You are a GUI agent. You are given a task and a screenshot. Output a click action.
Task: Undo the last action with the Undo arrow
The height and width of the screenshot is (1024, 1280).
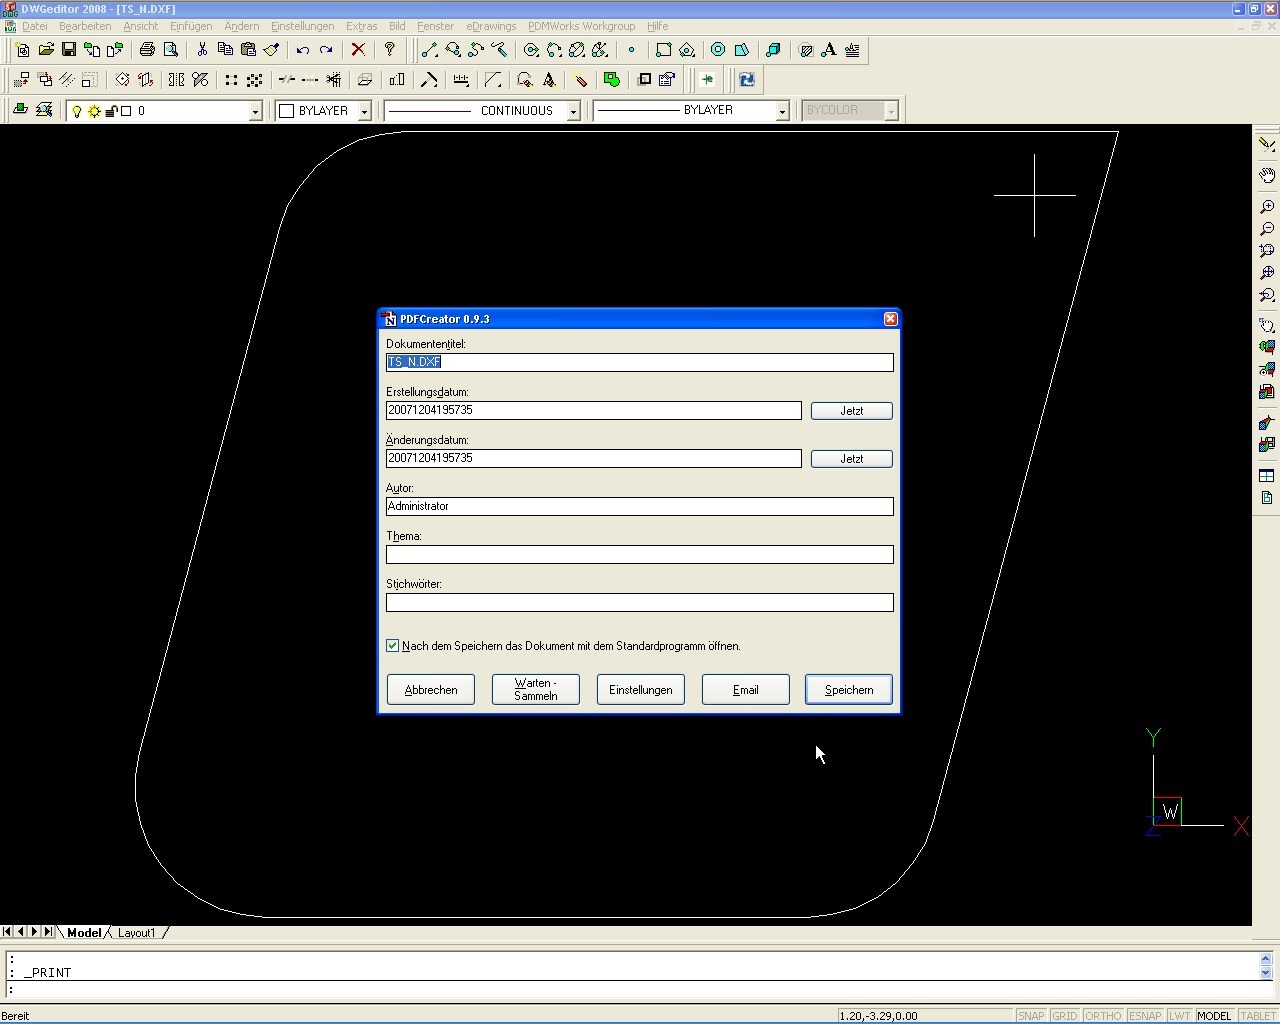tap(302, 50)
